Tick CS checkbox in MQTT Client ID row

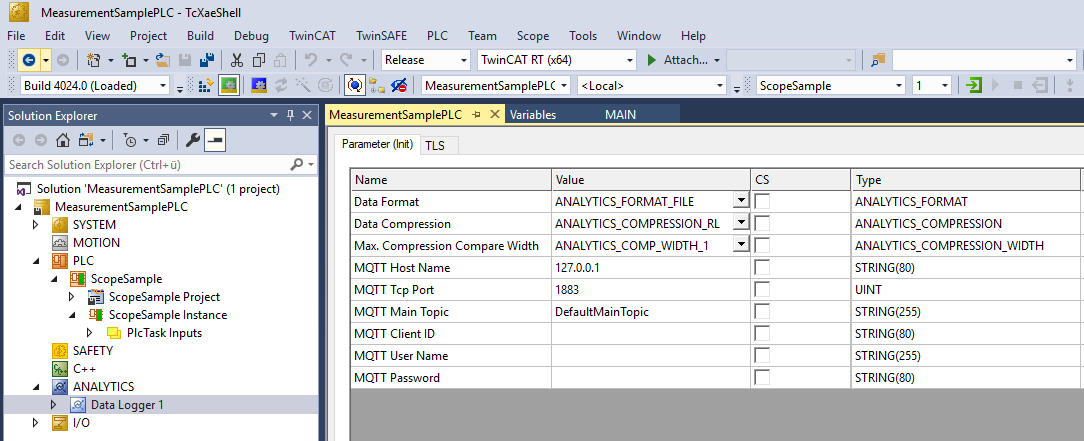pyautogui.click(x=762, y=334)
